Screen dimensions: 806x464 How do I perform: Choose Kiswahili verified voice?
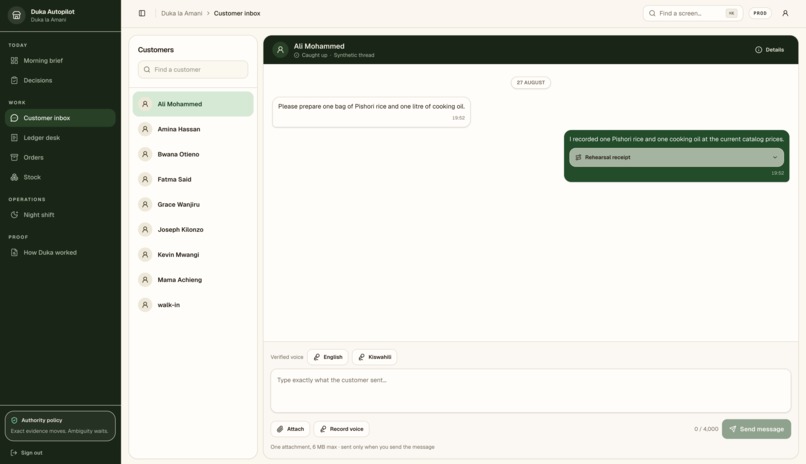pyautogui.click(x=374, y=357)
